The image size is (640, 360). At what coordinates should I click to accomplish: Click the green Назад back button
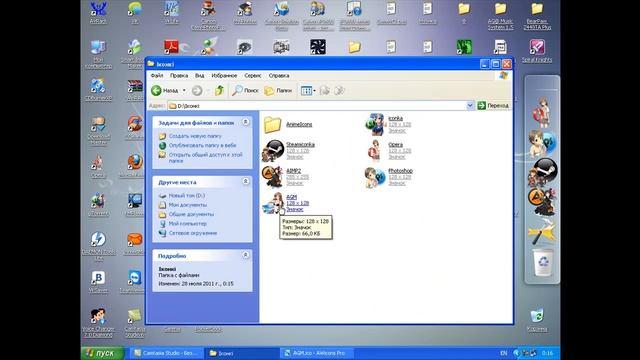point(164,90)
